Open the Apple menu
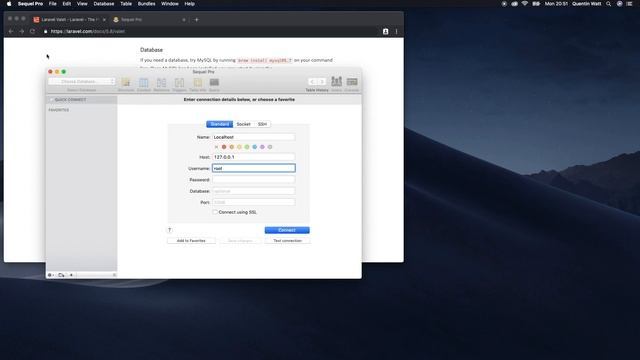 [9, 4]
